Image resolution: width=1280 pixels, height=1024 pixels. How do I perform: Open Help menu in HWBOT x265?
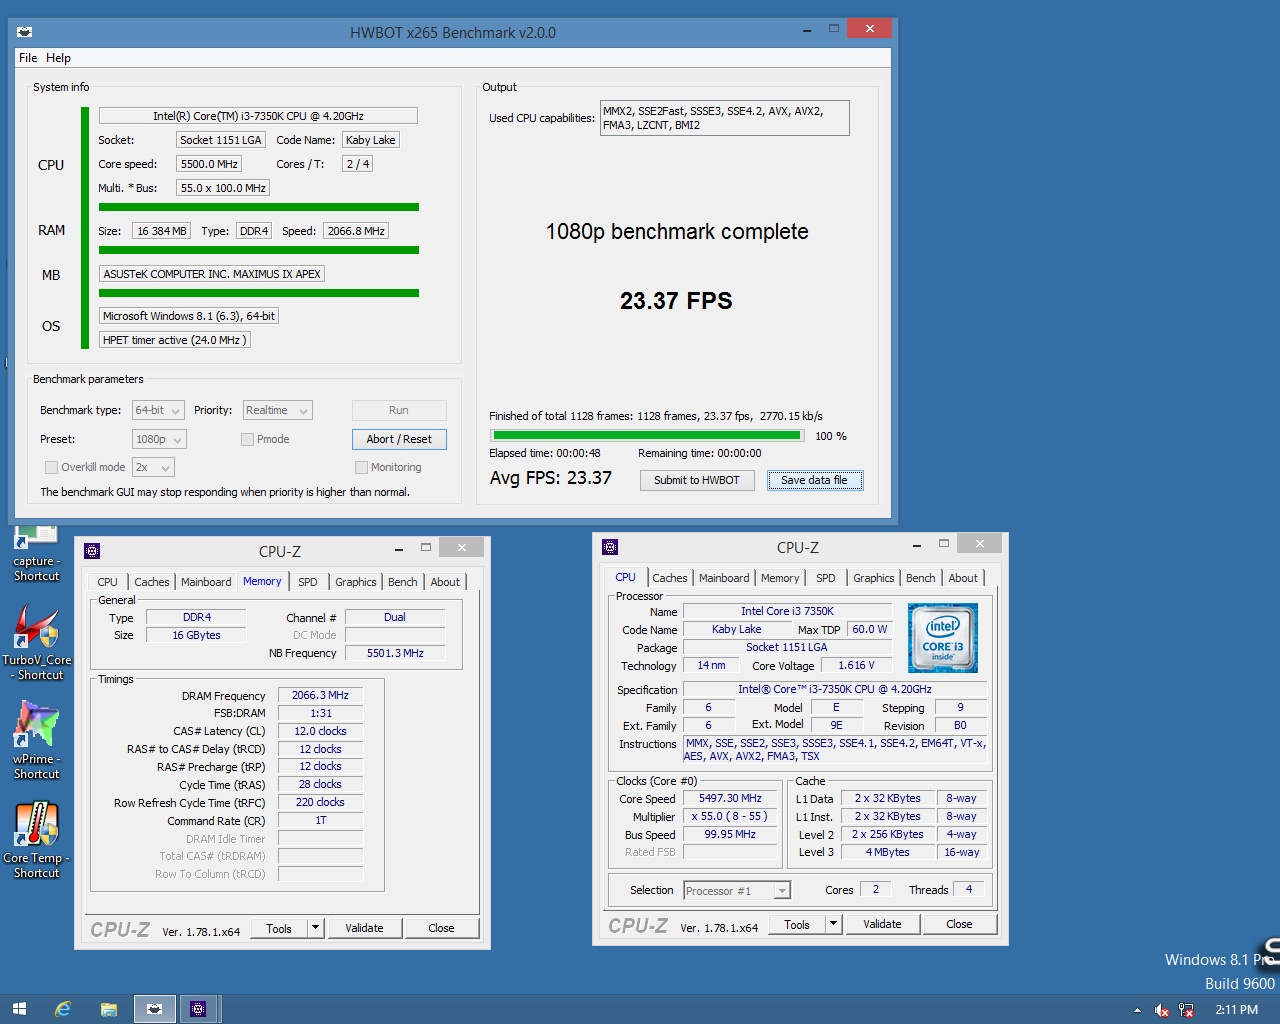pos(58,58)
